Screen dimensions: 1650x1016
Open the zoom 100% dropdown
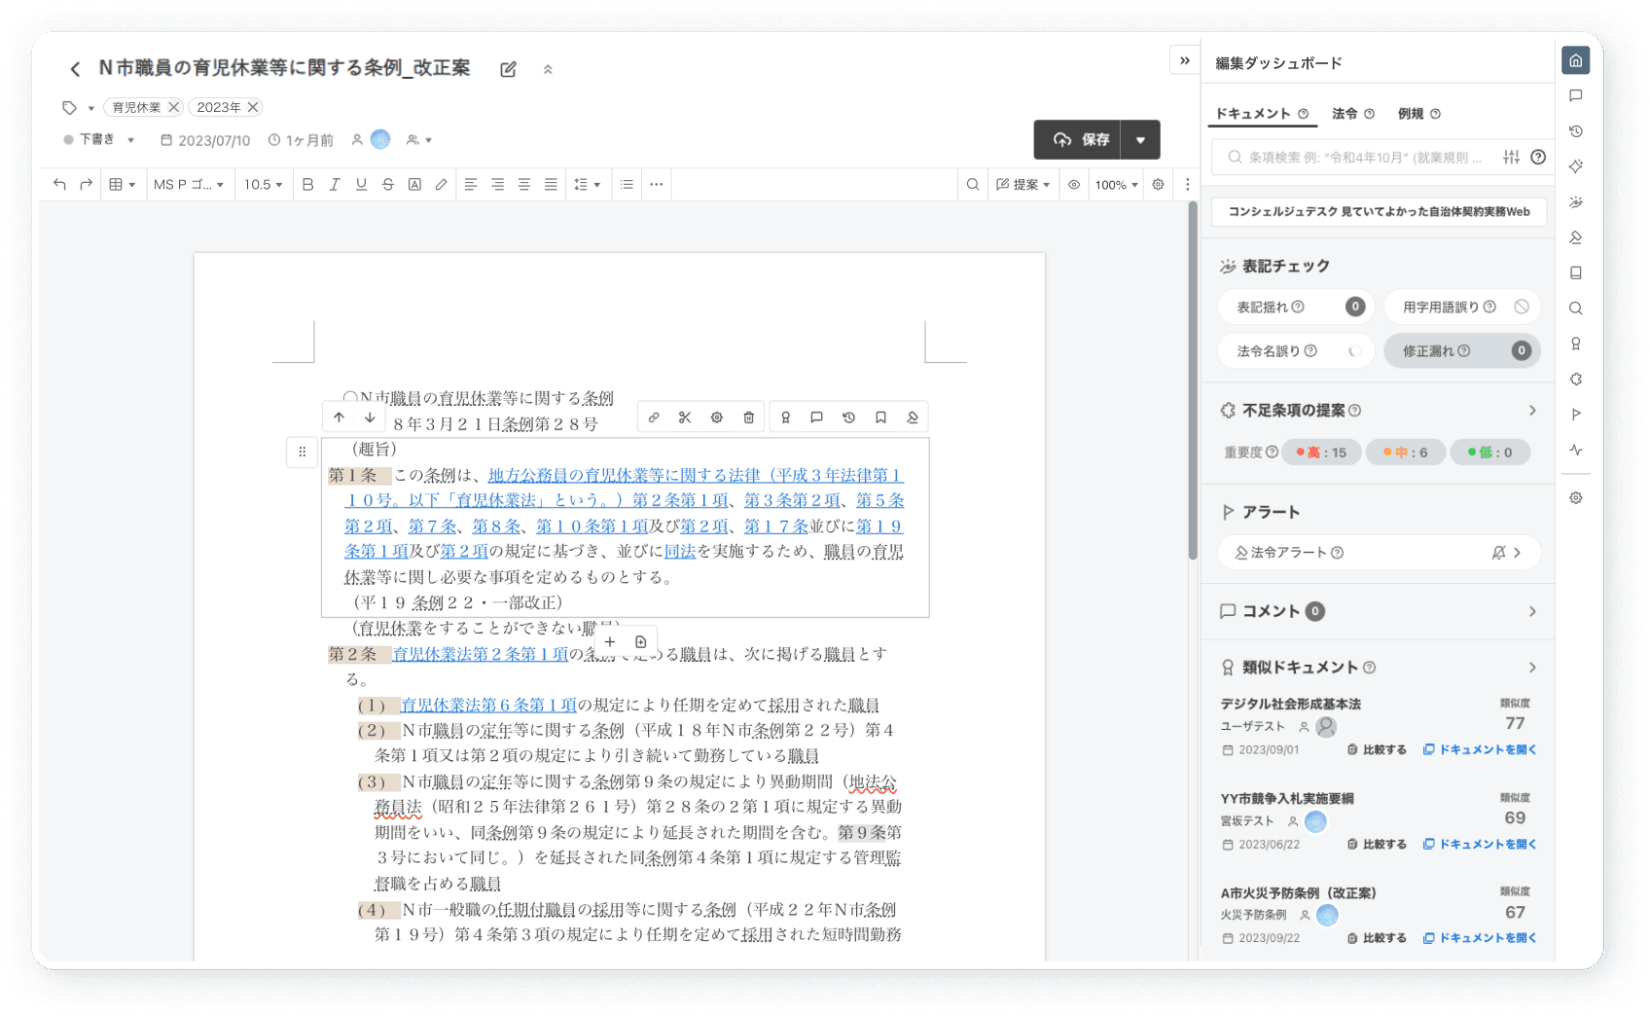(1115, 184)
